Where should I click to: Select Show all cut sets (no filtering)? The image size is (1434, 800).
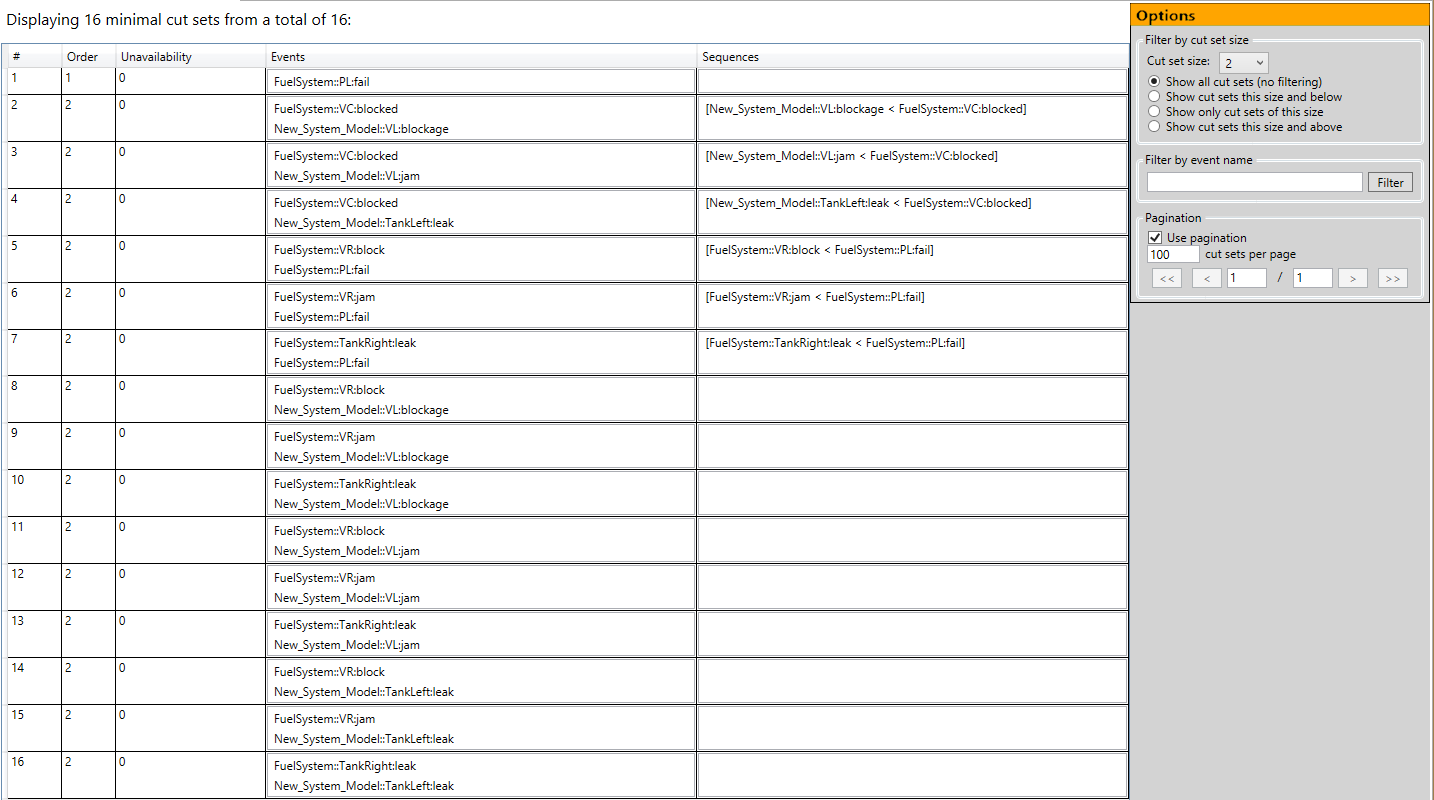pyautogui.click(x=1155, y=82)
